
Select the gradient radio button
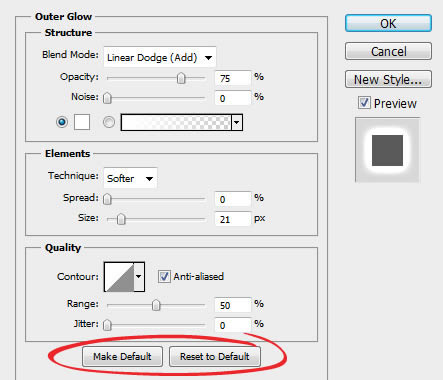[109, 122]
